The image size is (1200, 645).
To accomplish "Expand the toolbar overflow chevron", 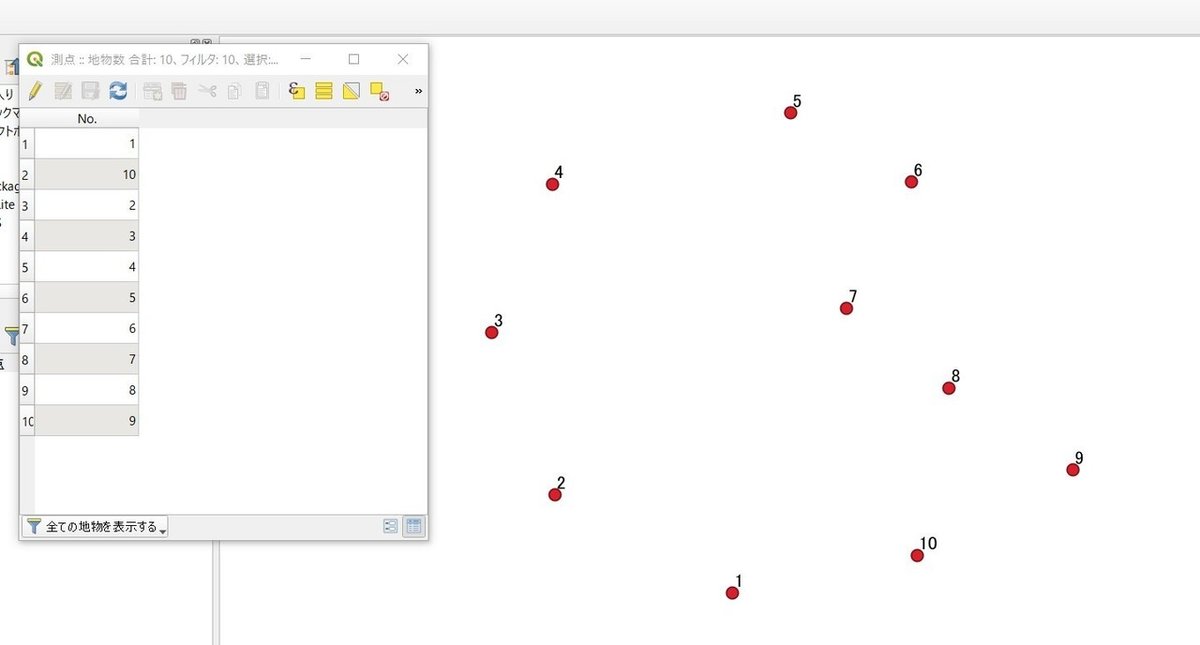I will tap(418, 91).
